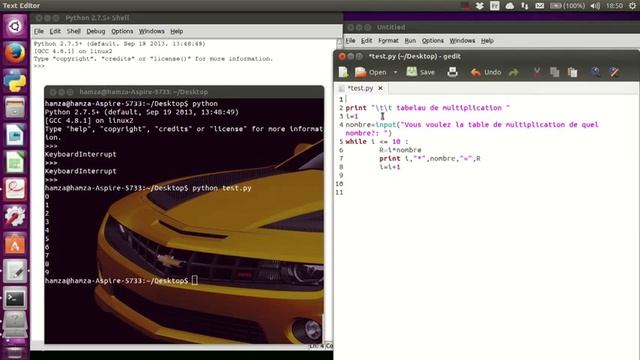
Task: Open the battery (100%) indicator
Action: pos(567,6)
